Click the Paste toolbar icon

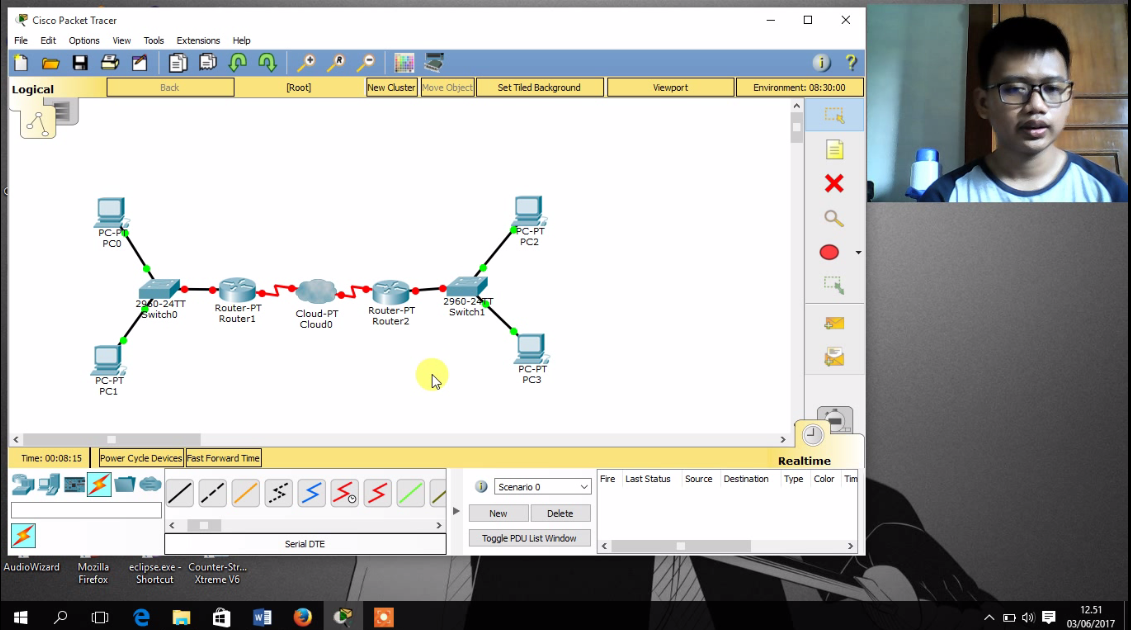208,64
